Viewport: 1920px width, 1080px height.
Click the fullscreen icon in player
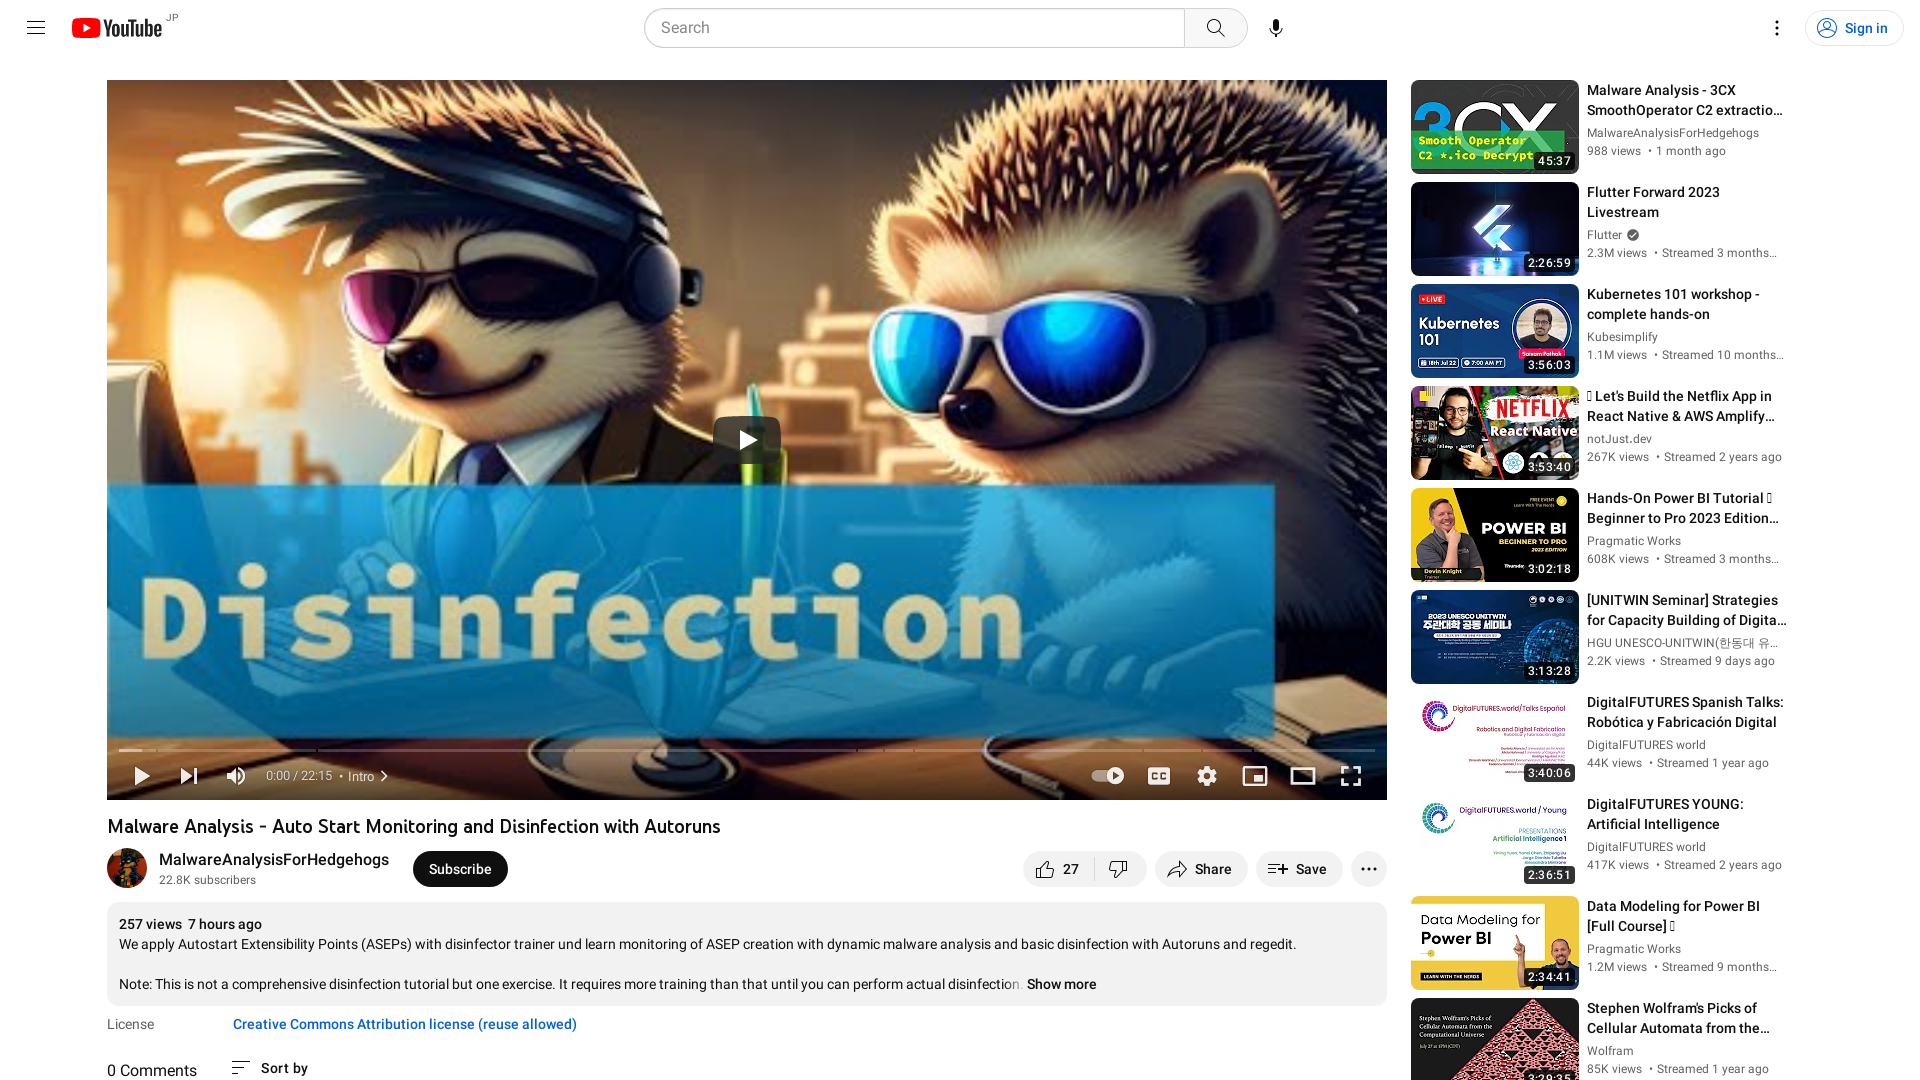[x=1350, y=775]
